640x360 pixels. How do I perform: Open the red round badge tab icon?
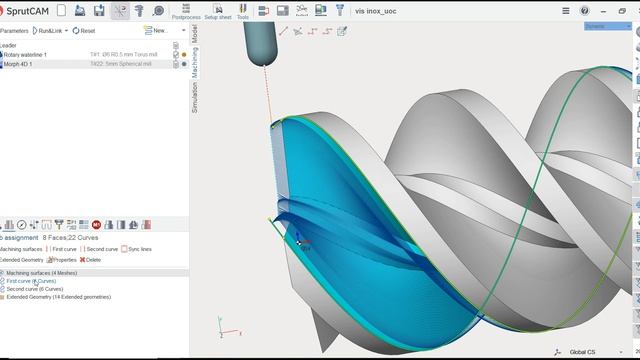coord(96,224)
